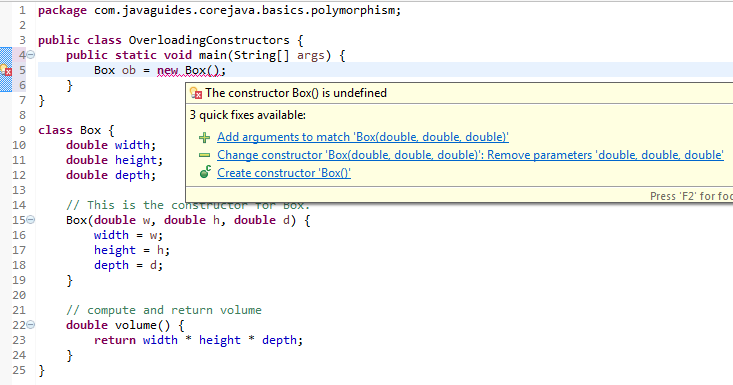Viewport: 733px width, 385px height.
Task: Click 'main(String[] args)' method signature
Action: tap(265, 56)
